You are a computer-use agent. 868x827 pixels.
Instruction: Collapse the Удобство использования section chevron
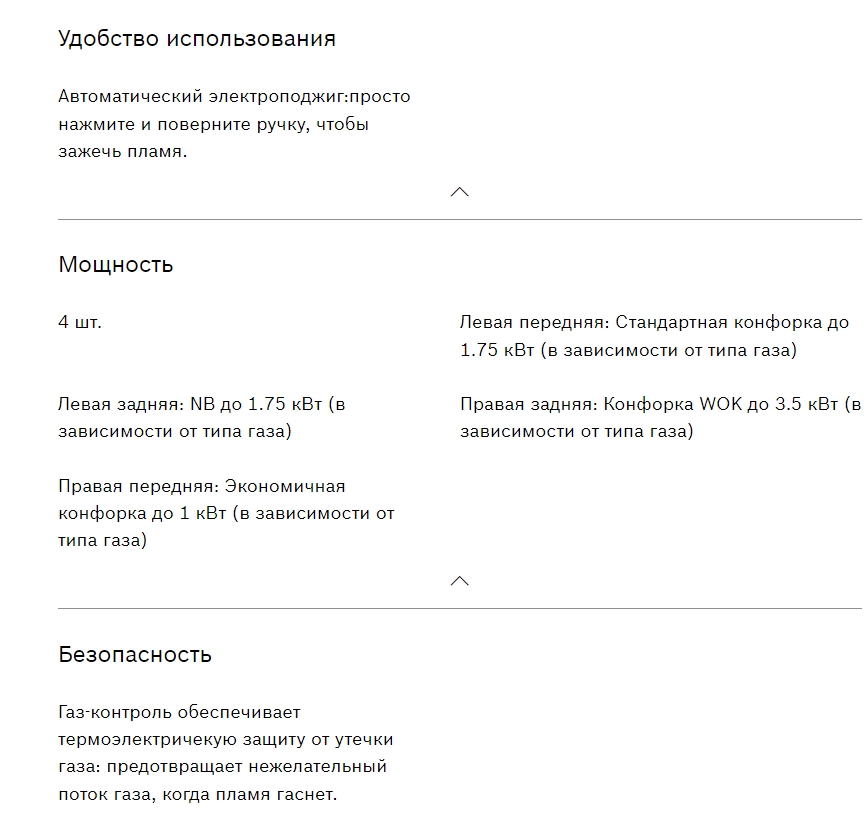pyautogui.click(x=460, y=192)
